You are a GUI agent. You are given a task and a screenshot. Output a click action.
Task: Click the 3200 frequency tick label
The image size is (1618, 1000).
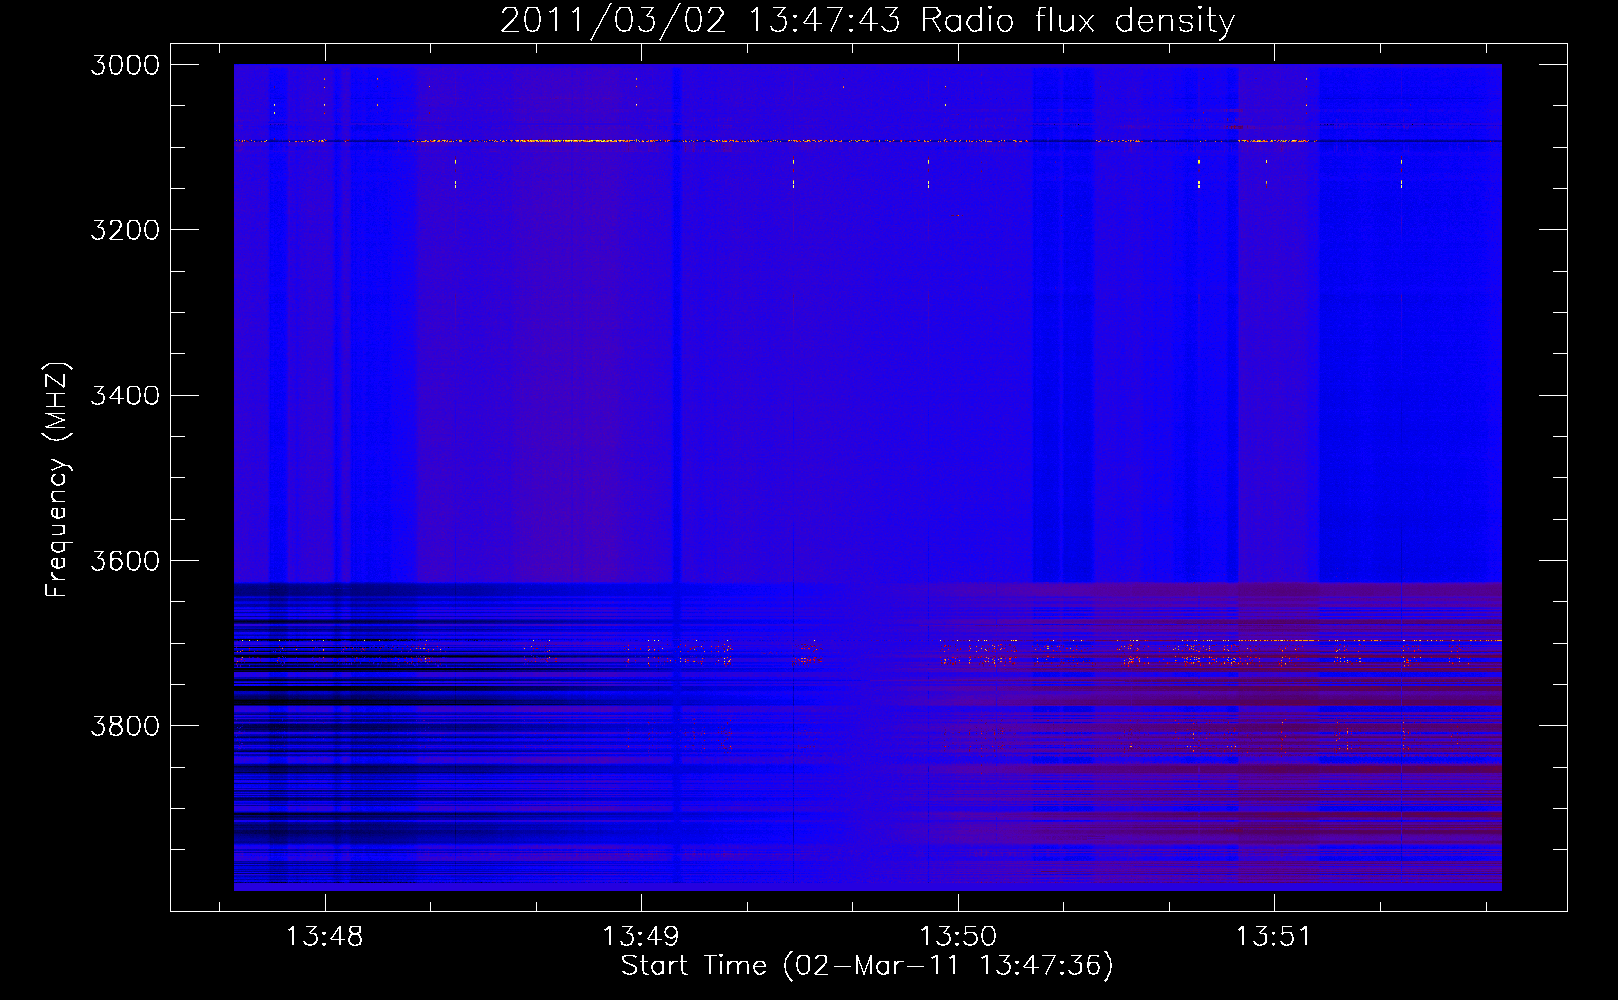click(125, 230)
